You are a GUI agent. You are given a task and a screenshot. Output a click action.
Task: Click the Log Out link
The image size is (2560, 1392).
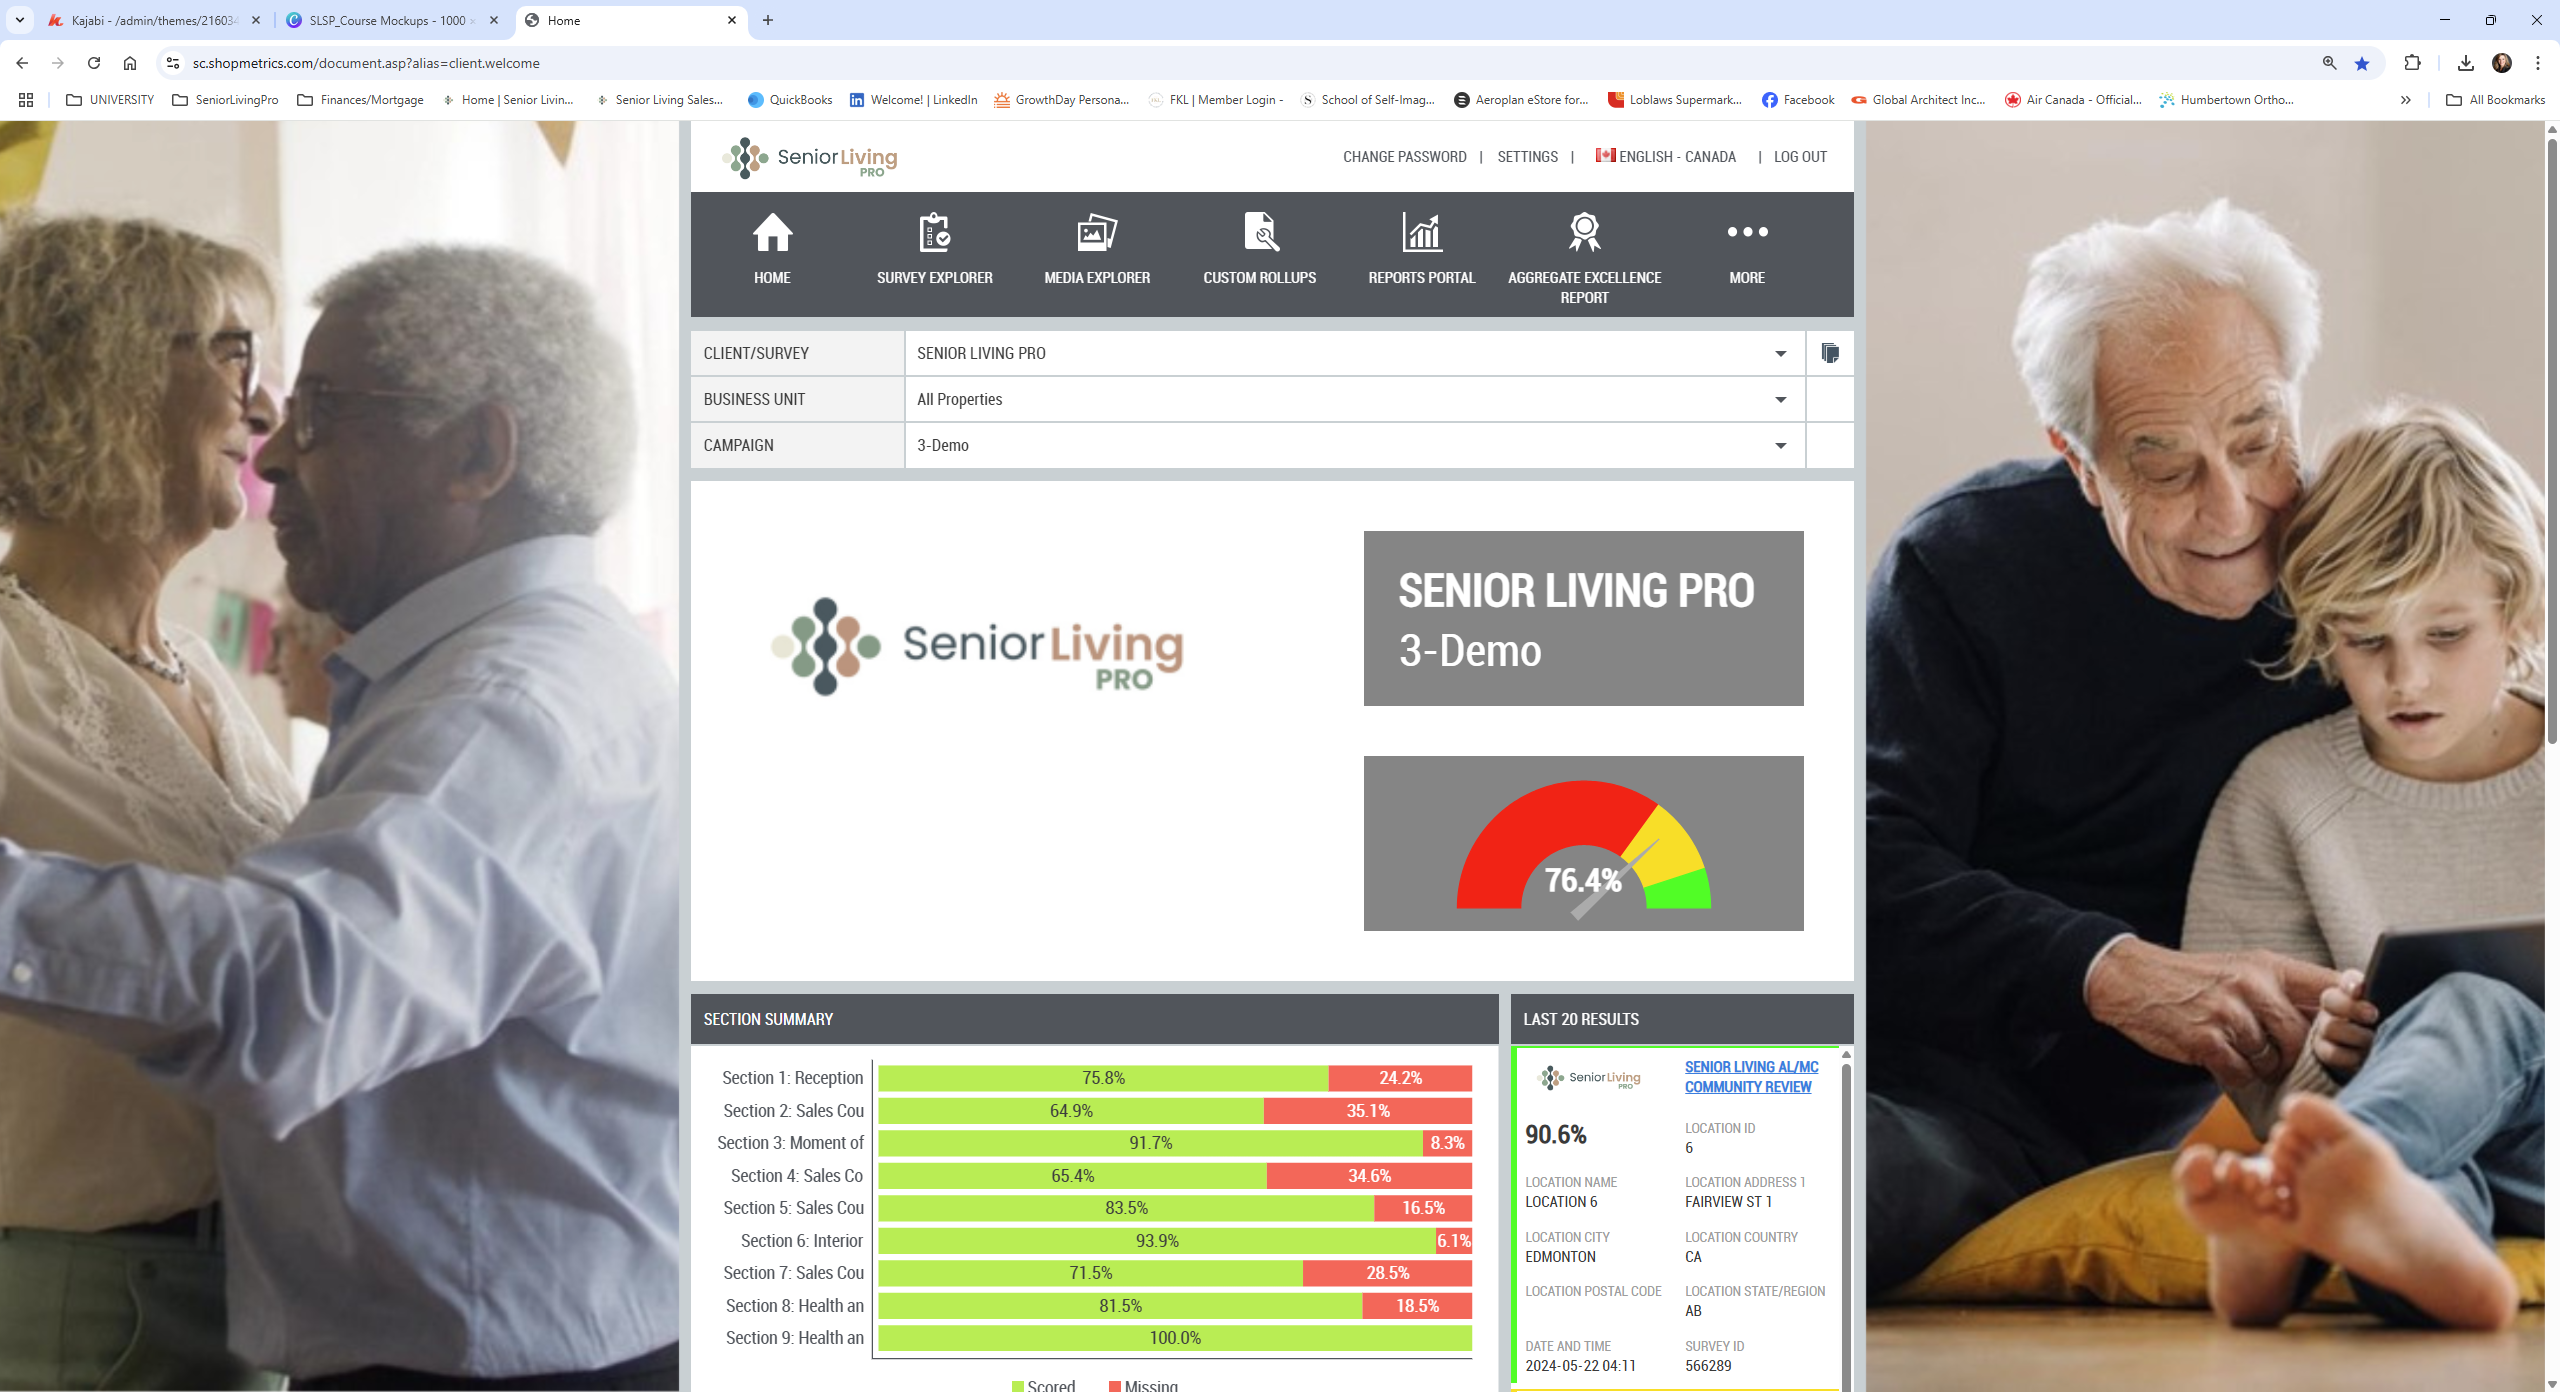1799,157
